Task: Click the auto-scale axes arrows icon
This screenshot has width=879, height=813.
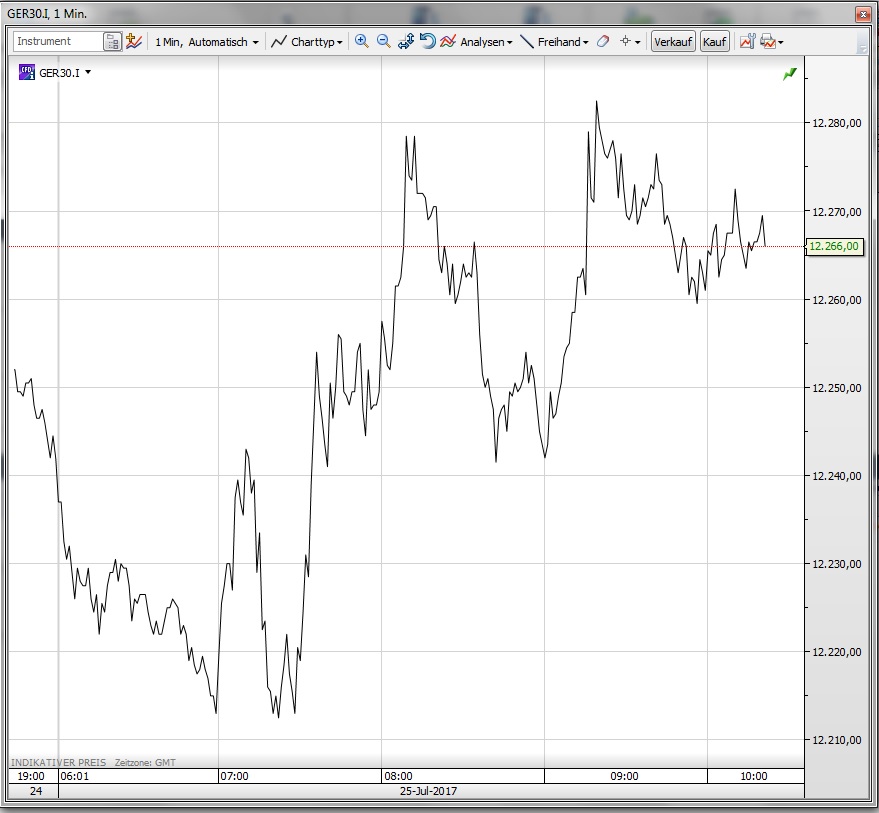Action: click(406, 41)
